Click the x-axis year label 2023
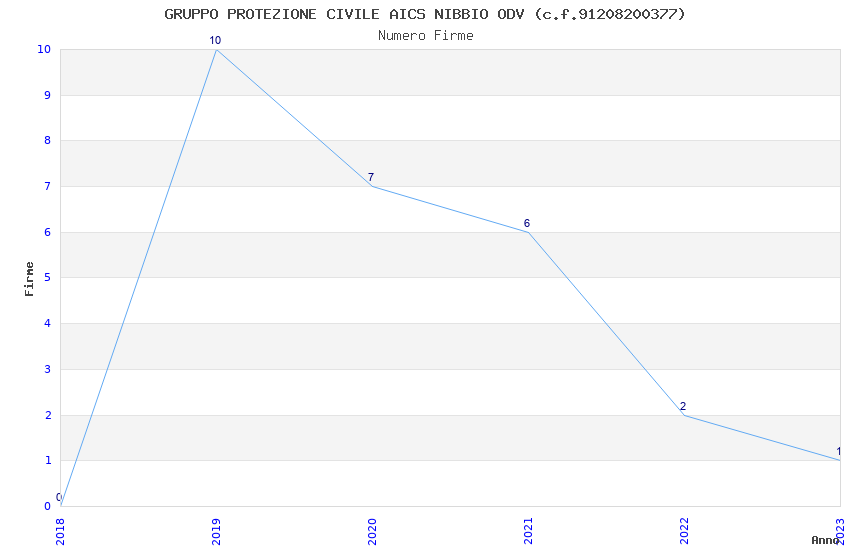Viewport: 850px width, 550px height. point(840,531)
